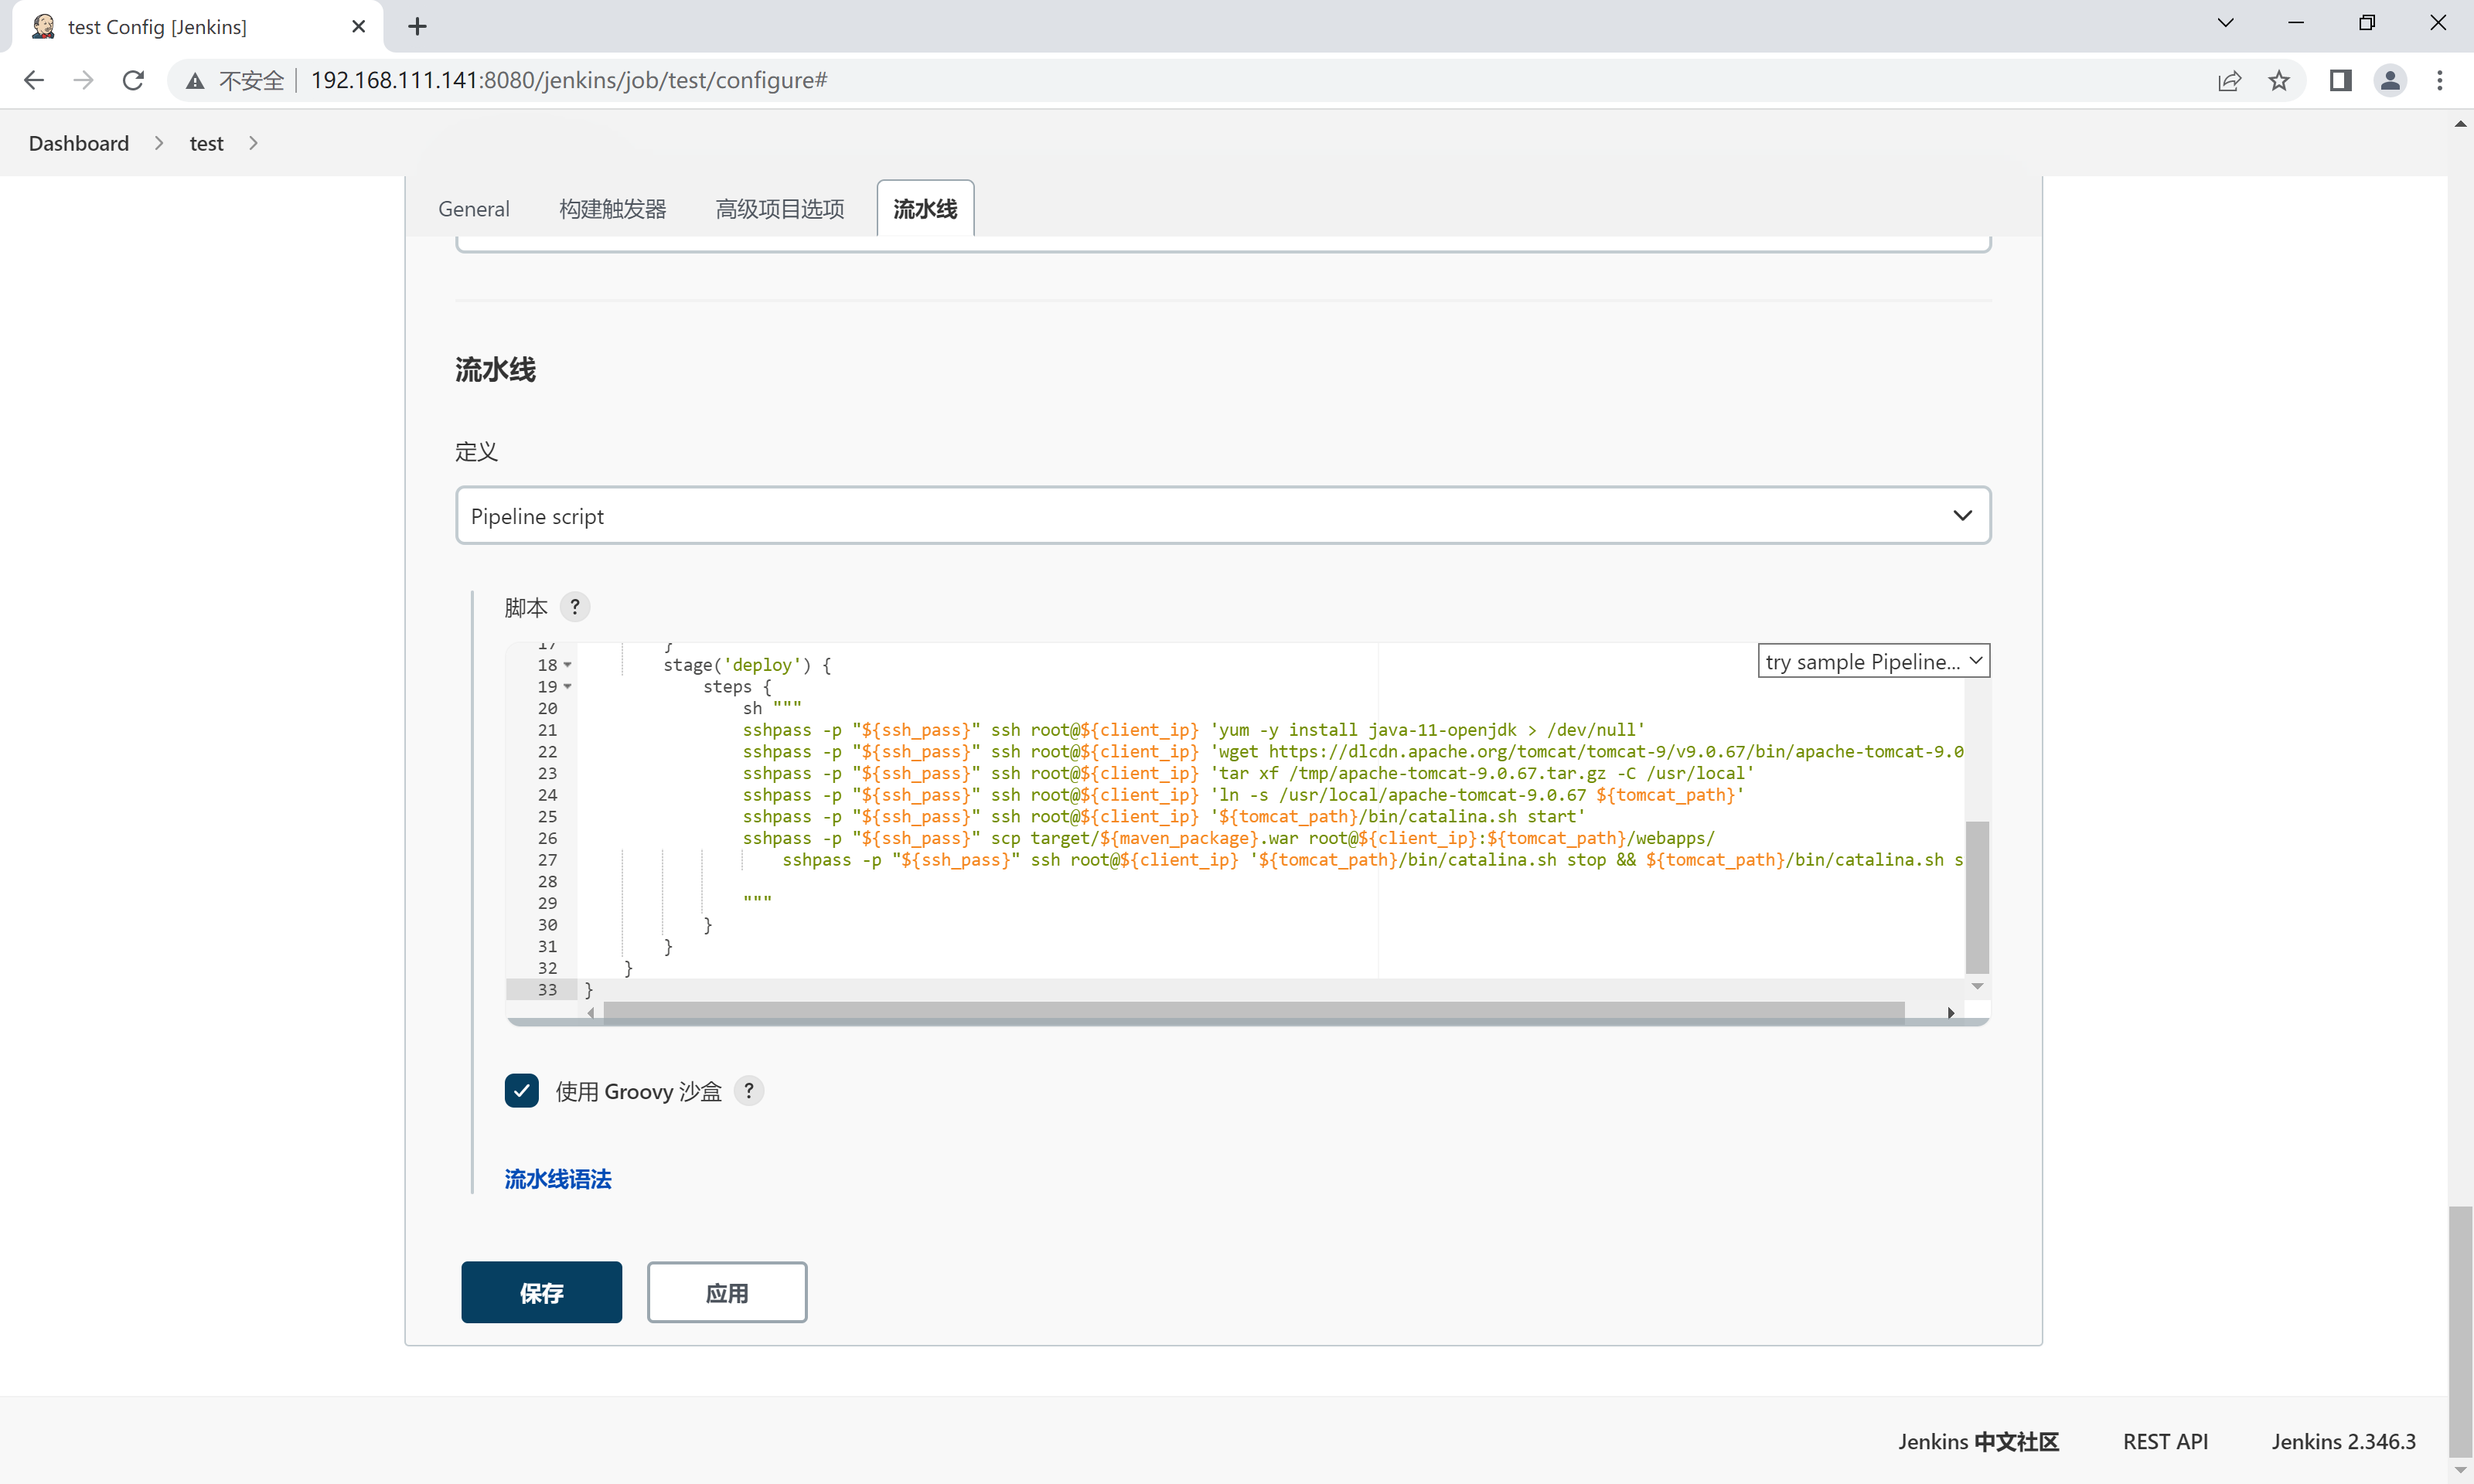
Task: Click the closing triple-quote on line 29
Action: tap(757, 903)
